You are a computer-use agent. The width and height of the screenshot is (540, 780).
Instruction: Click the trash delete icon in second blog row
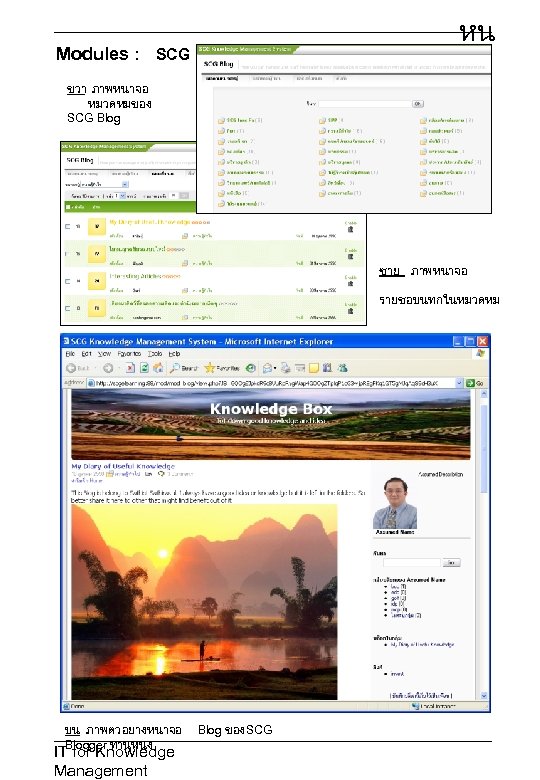(351, 256)
